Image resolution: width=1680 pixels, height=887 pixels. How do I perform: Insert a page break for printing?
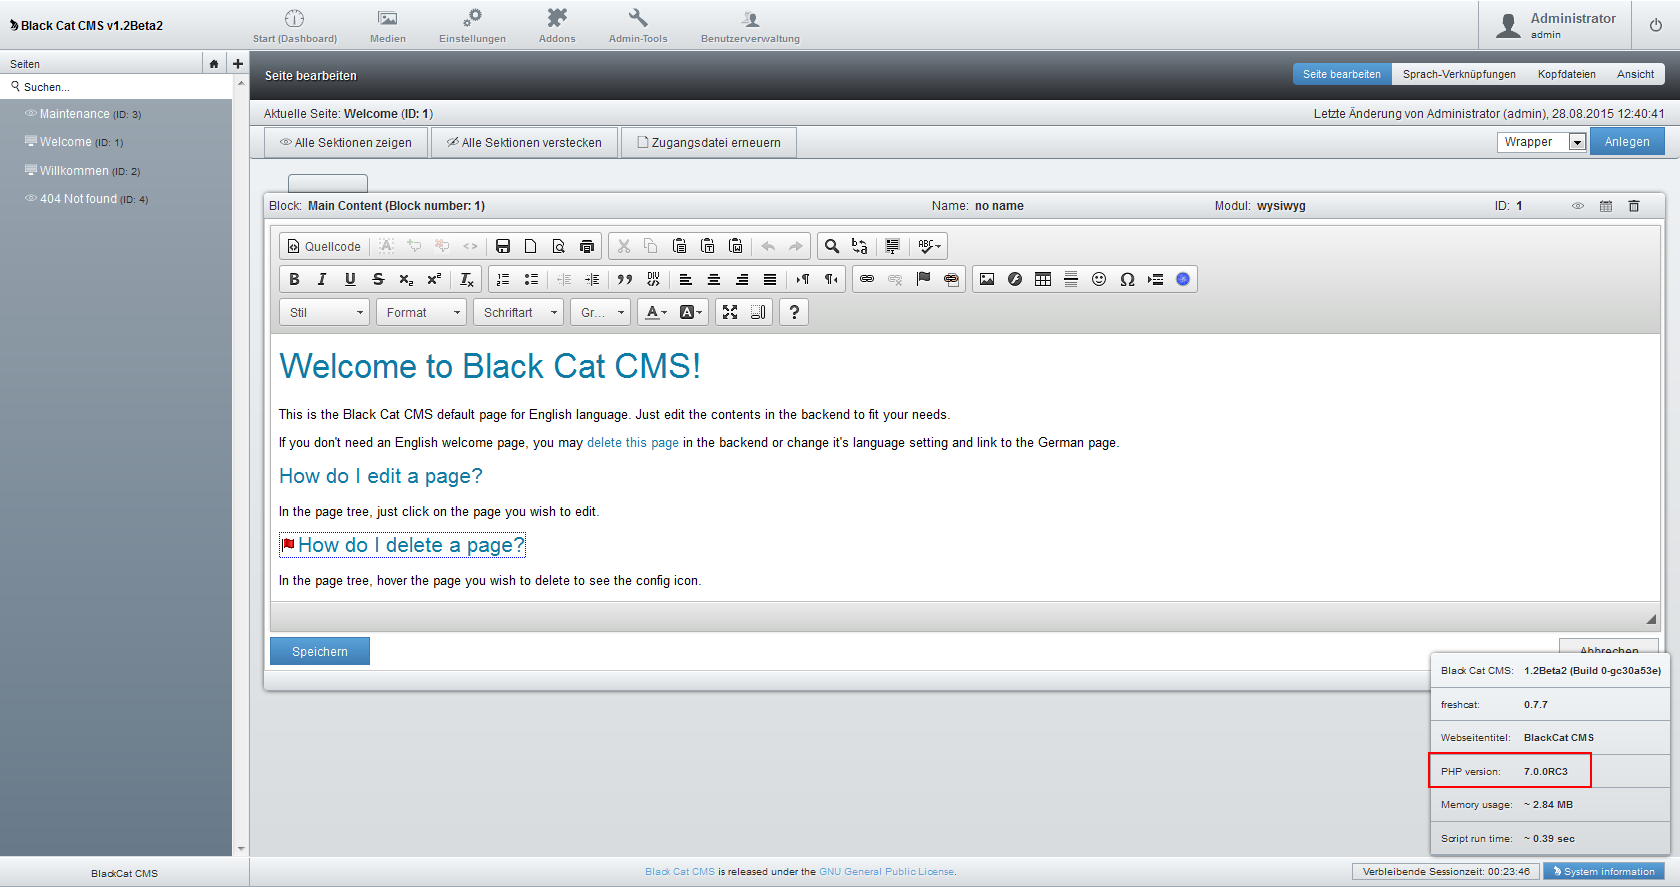point(1155,279)
